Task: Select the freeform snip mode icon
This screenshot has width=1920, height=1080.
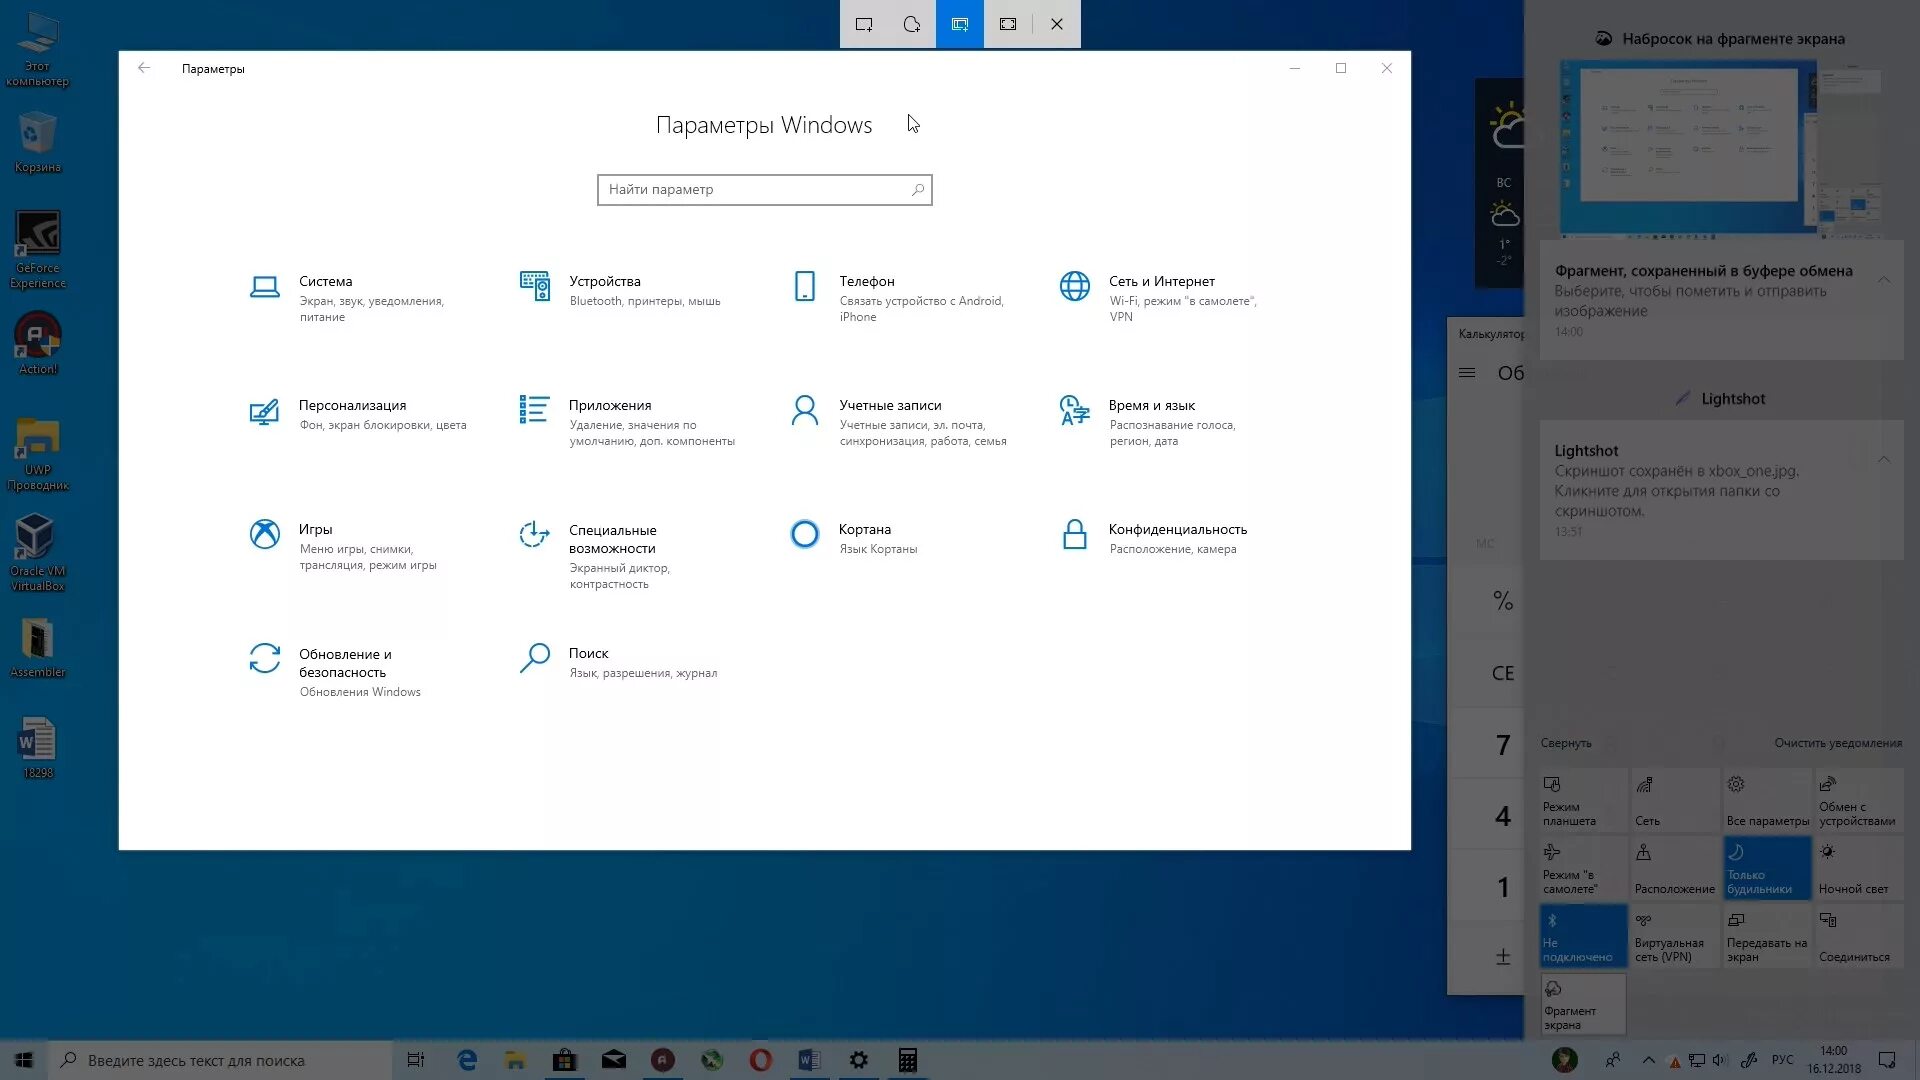Action: click(x=911, y=24)
